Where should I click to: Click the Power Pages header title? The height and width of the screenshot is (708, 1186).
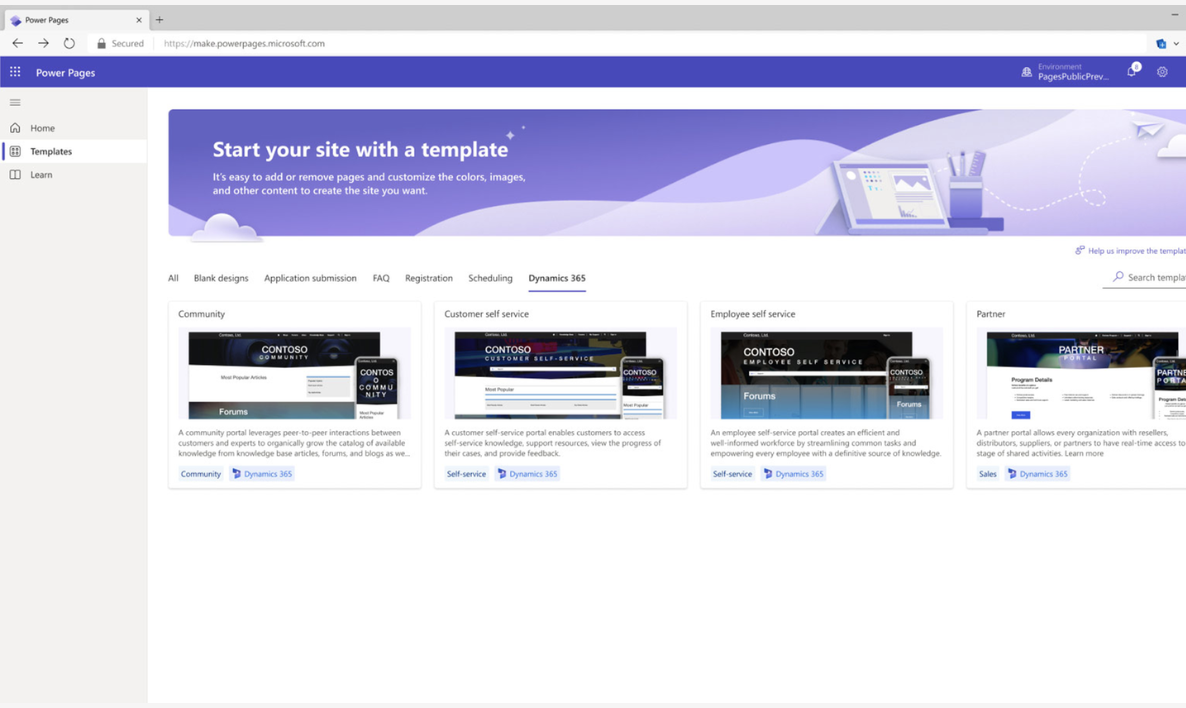point(66,73)
